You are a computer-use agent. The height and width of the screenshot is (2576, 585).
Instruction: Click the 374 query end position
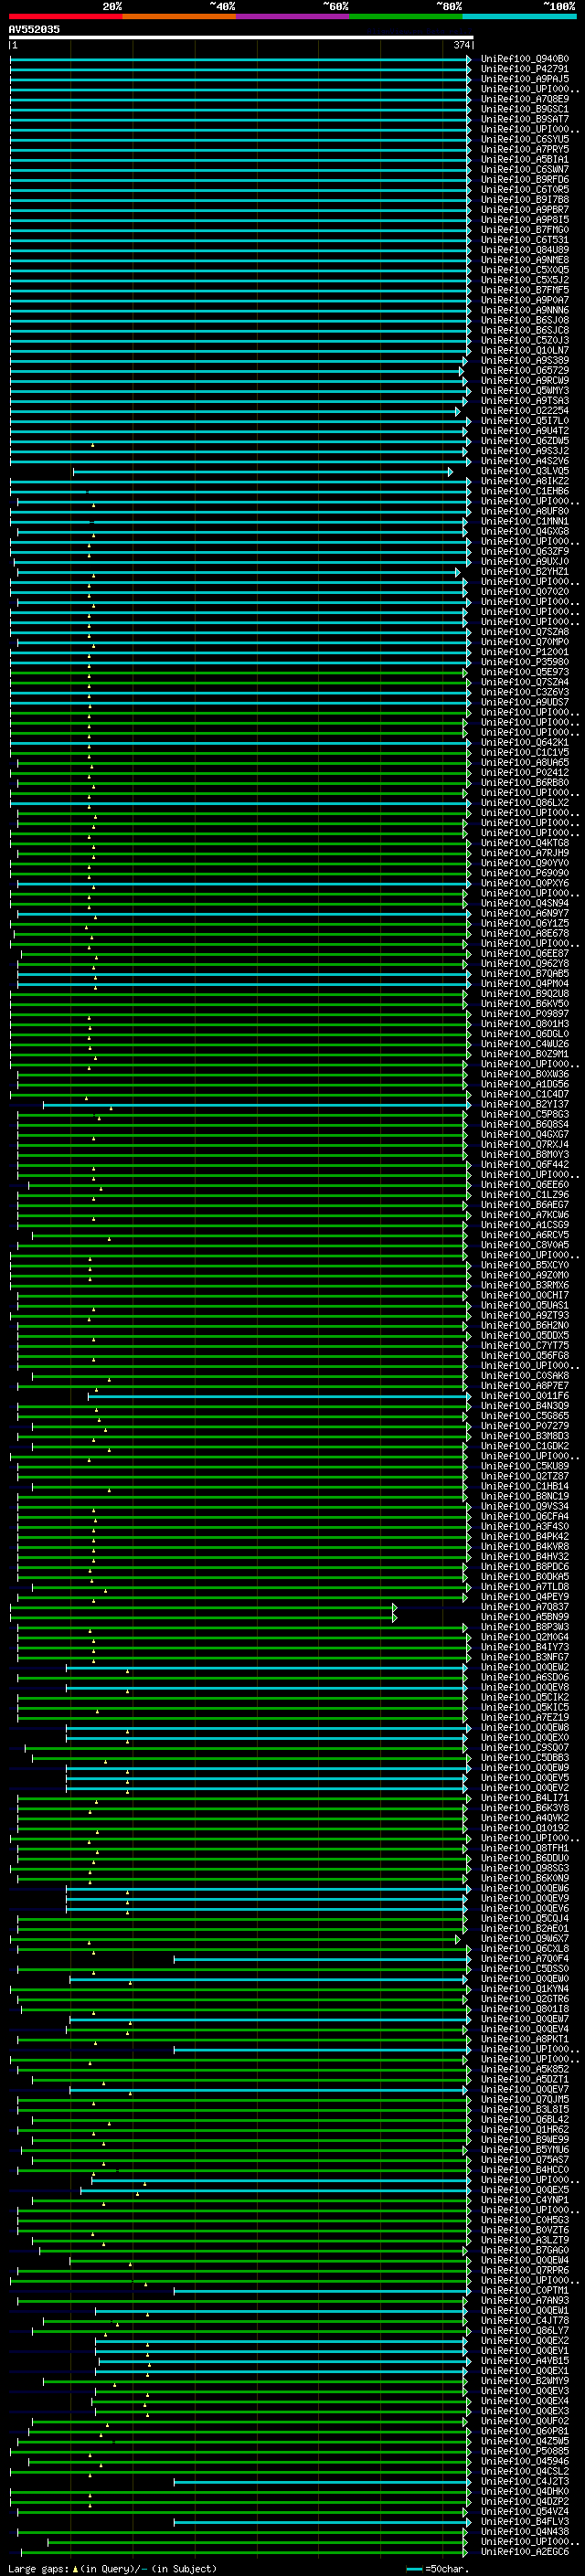tap(461, 45)
